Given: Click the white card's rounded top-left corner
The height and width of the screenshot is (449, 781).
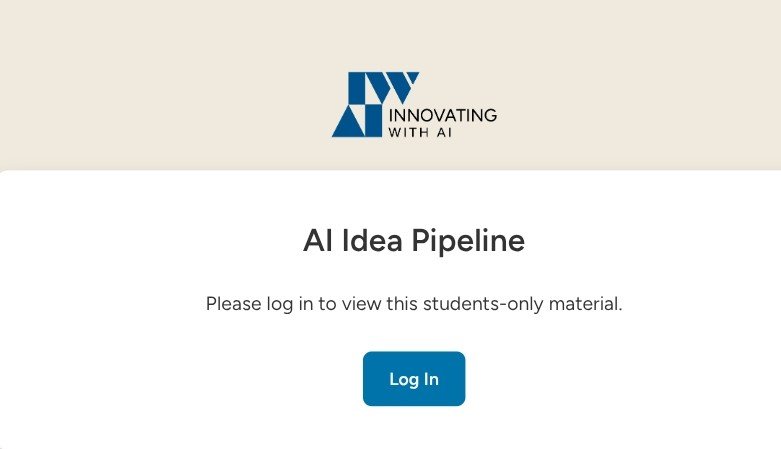Looking at the screenshot, I should click(x=5, y=175).
